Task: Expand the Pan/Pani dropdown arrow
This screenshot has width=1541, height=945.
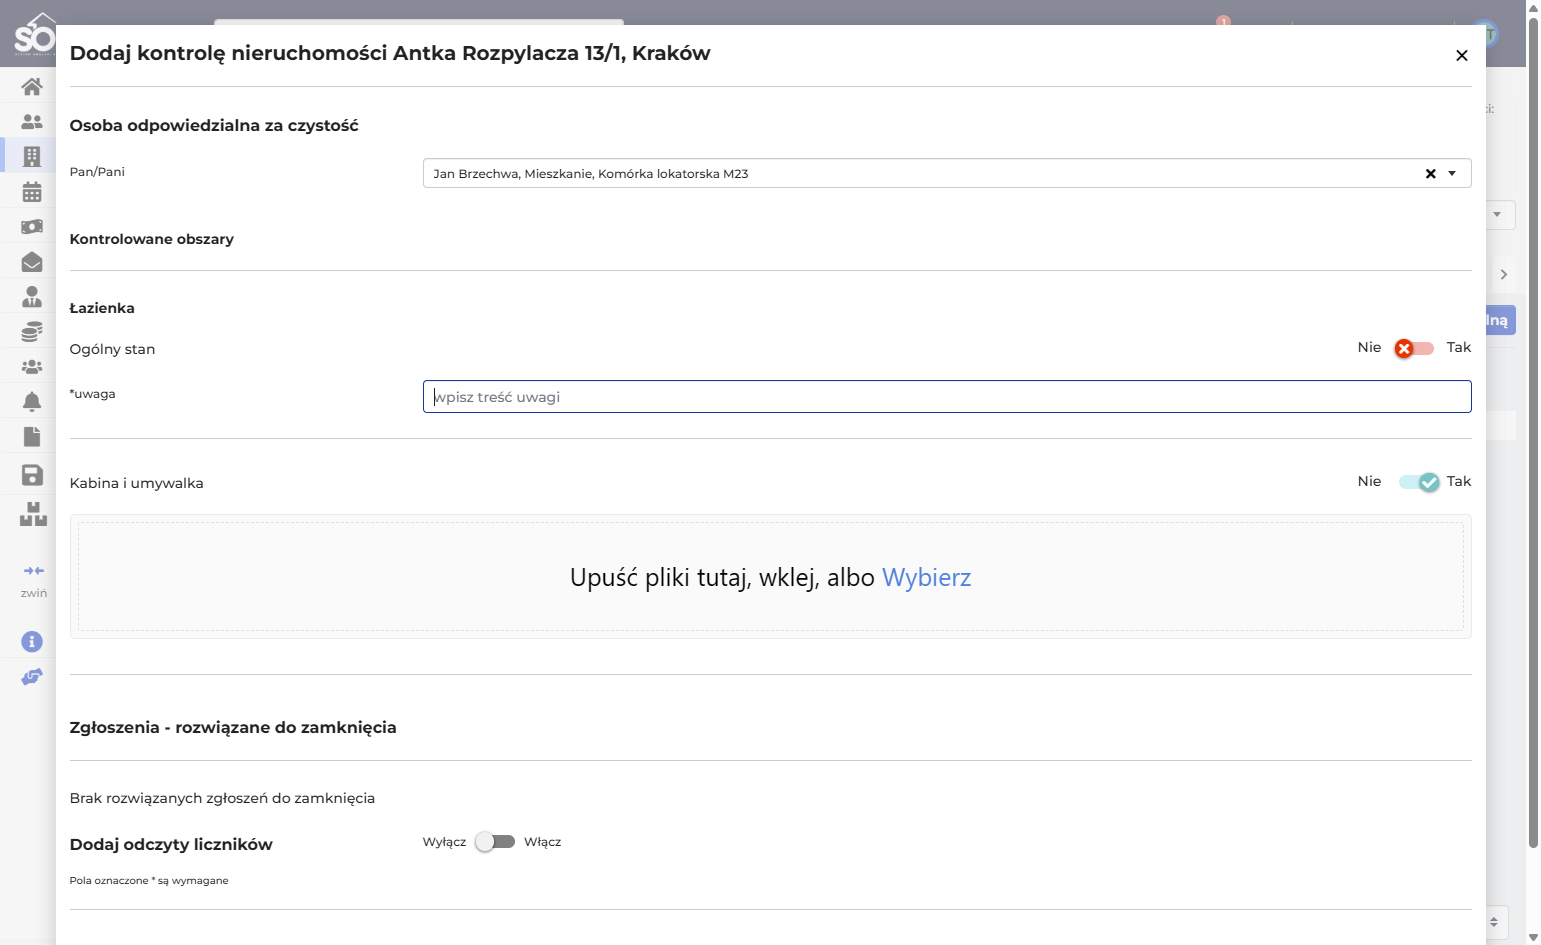Action: 1452,173
